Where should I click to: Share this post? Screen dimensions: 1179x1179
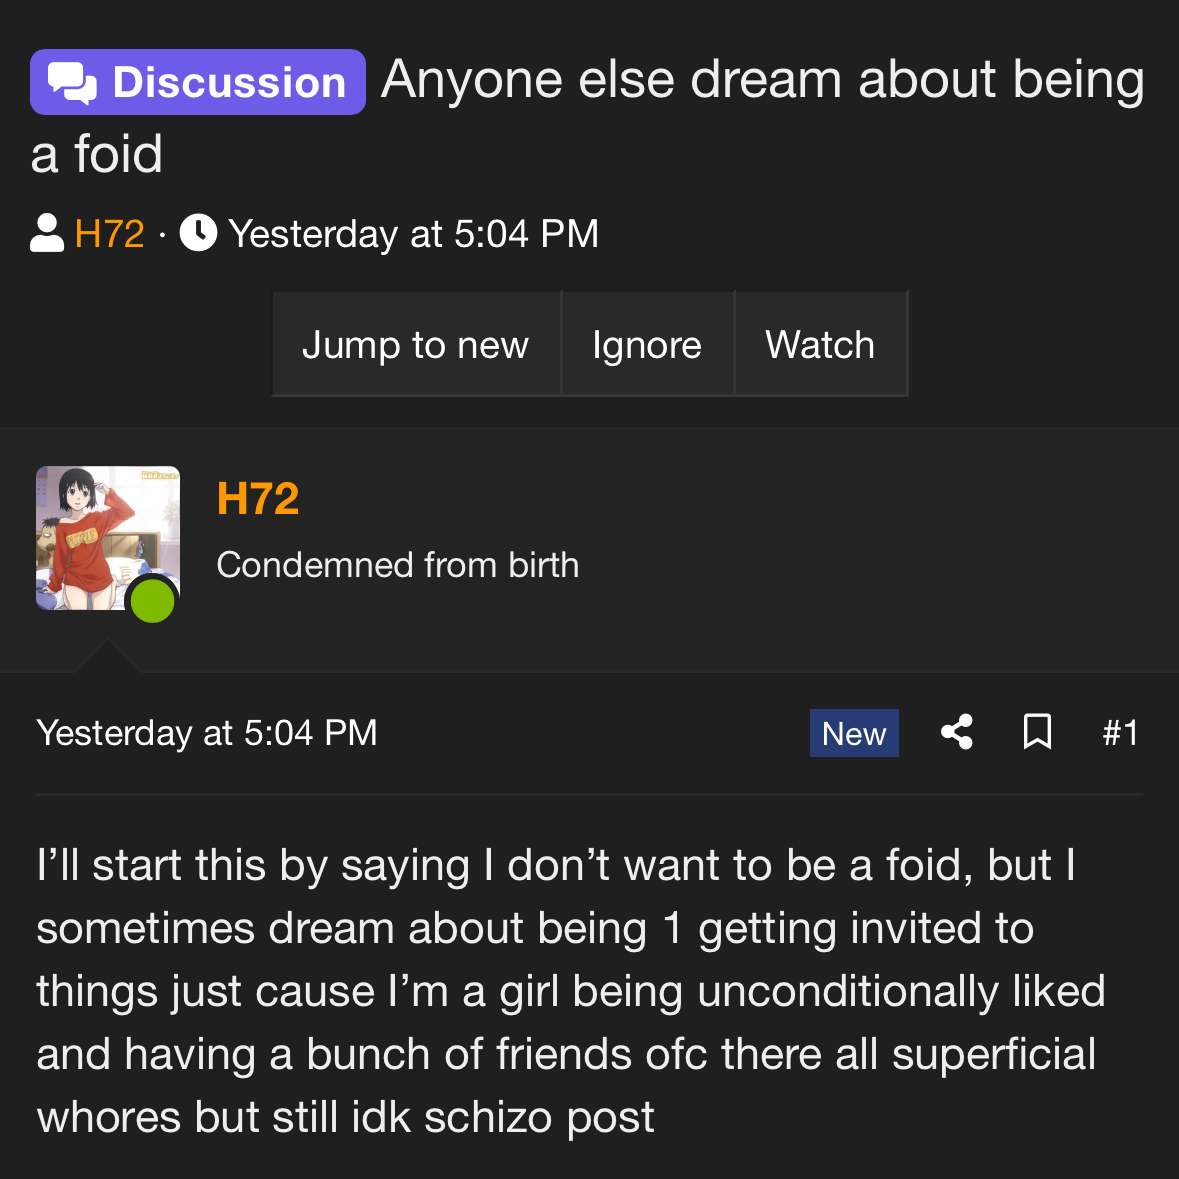click(x=957, y=732)
